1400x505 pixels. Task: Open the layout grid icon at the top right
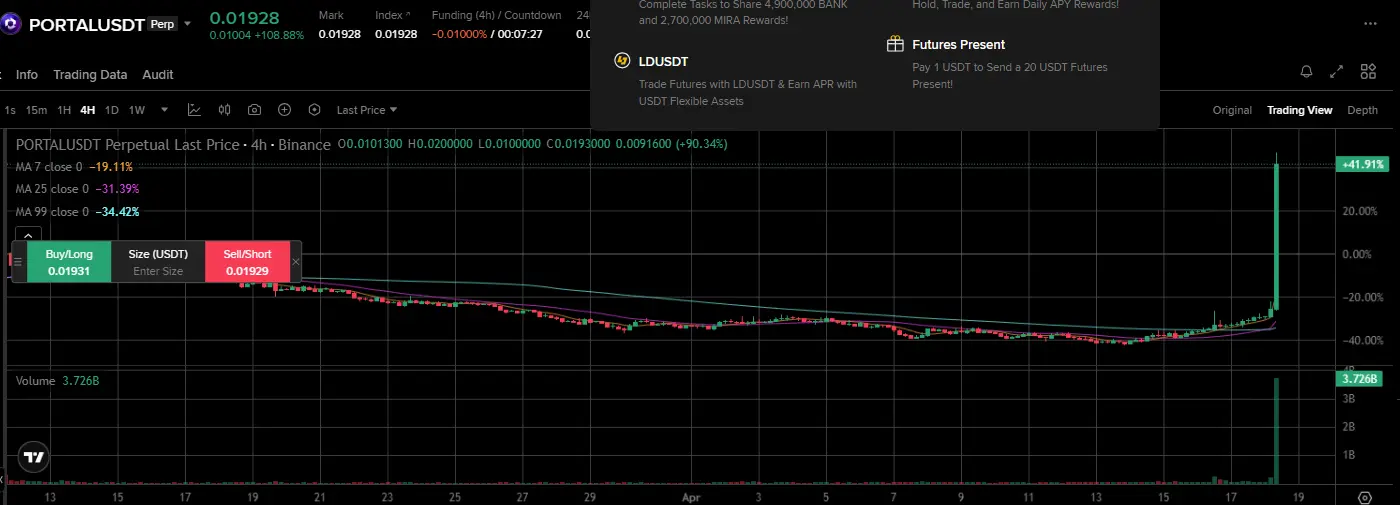tap(1368, 72)
